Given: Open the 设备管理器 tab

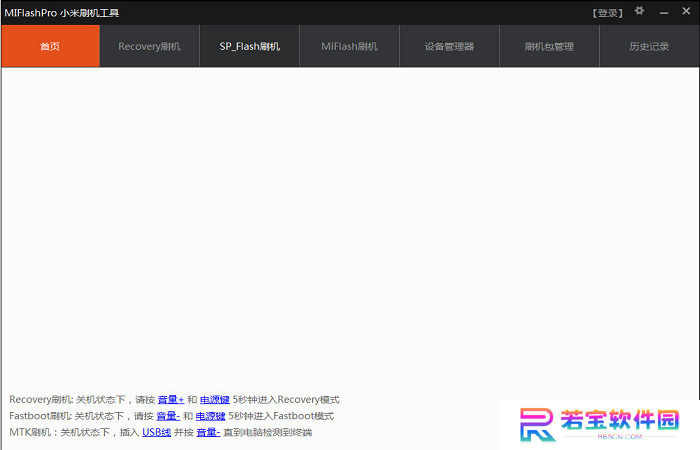Looking at the screenshot, I should [450, 46].
